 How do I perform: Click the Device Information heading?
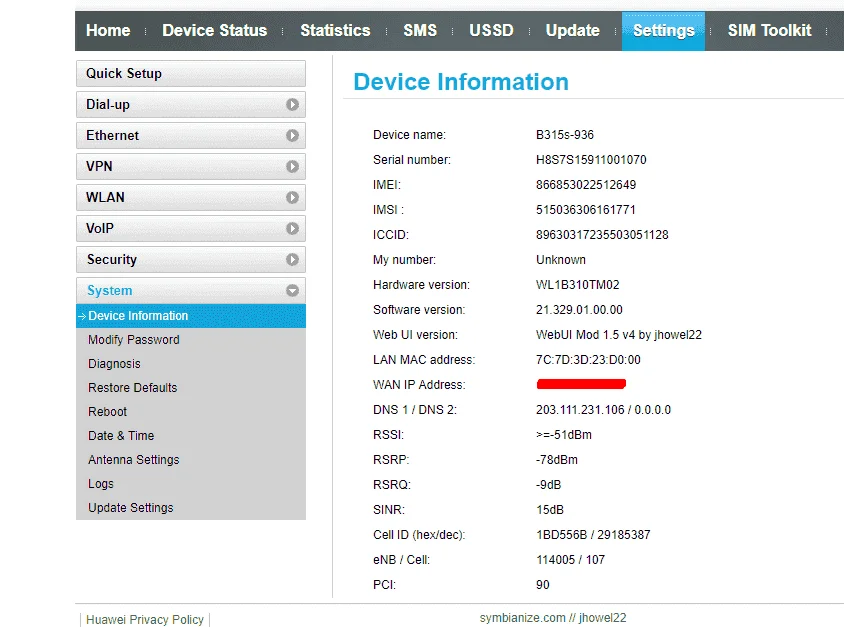click(x=461, y=82)
